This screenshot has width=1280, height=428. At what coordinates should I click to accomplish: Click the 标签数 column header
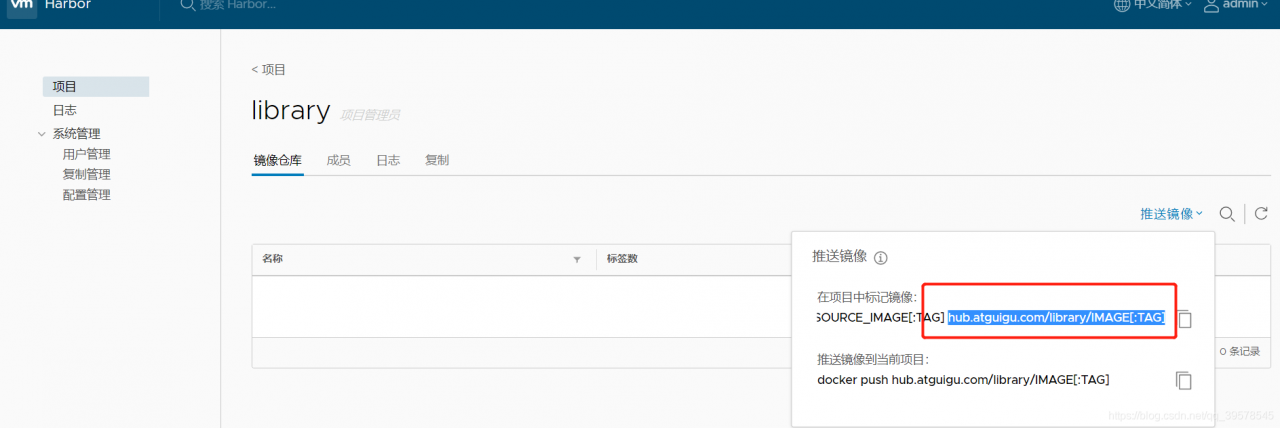coord(622,258)
